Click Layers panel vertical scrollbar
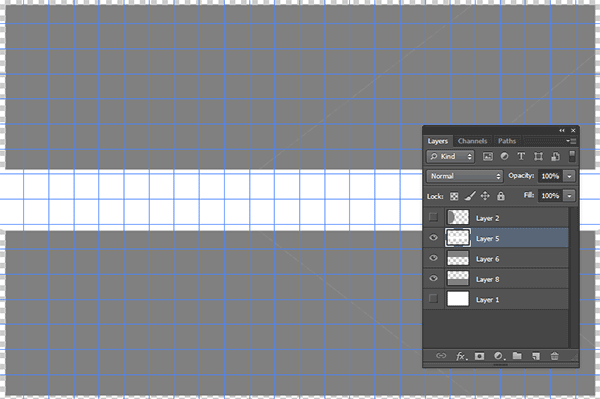Screen dimensions: 600x399 (573, 278)
